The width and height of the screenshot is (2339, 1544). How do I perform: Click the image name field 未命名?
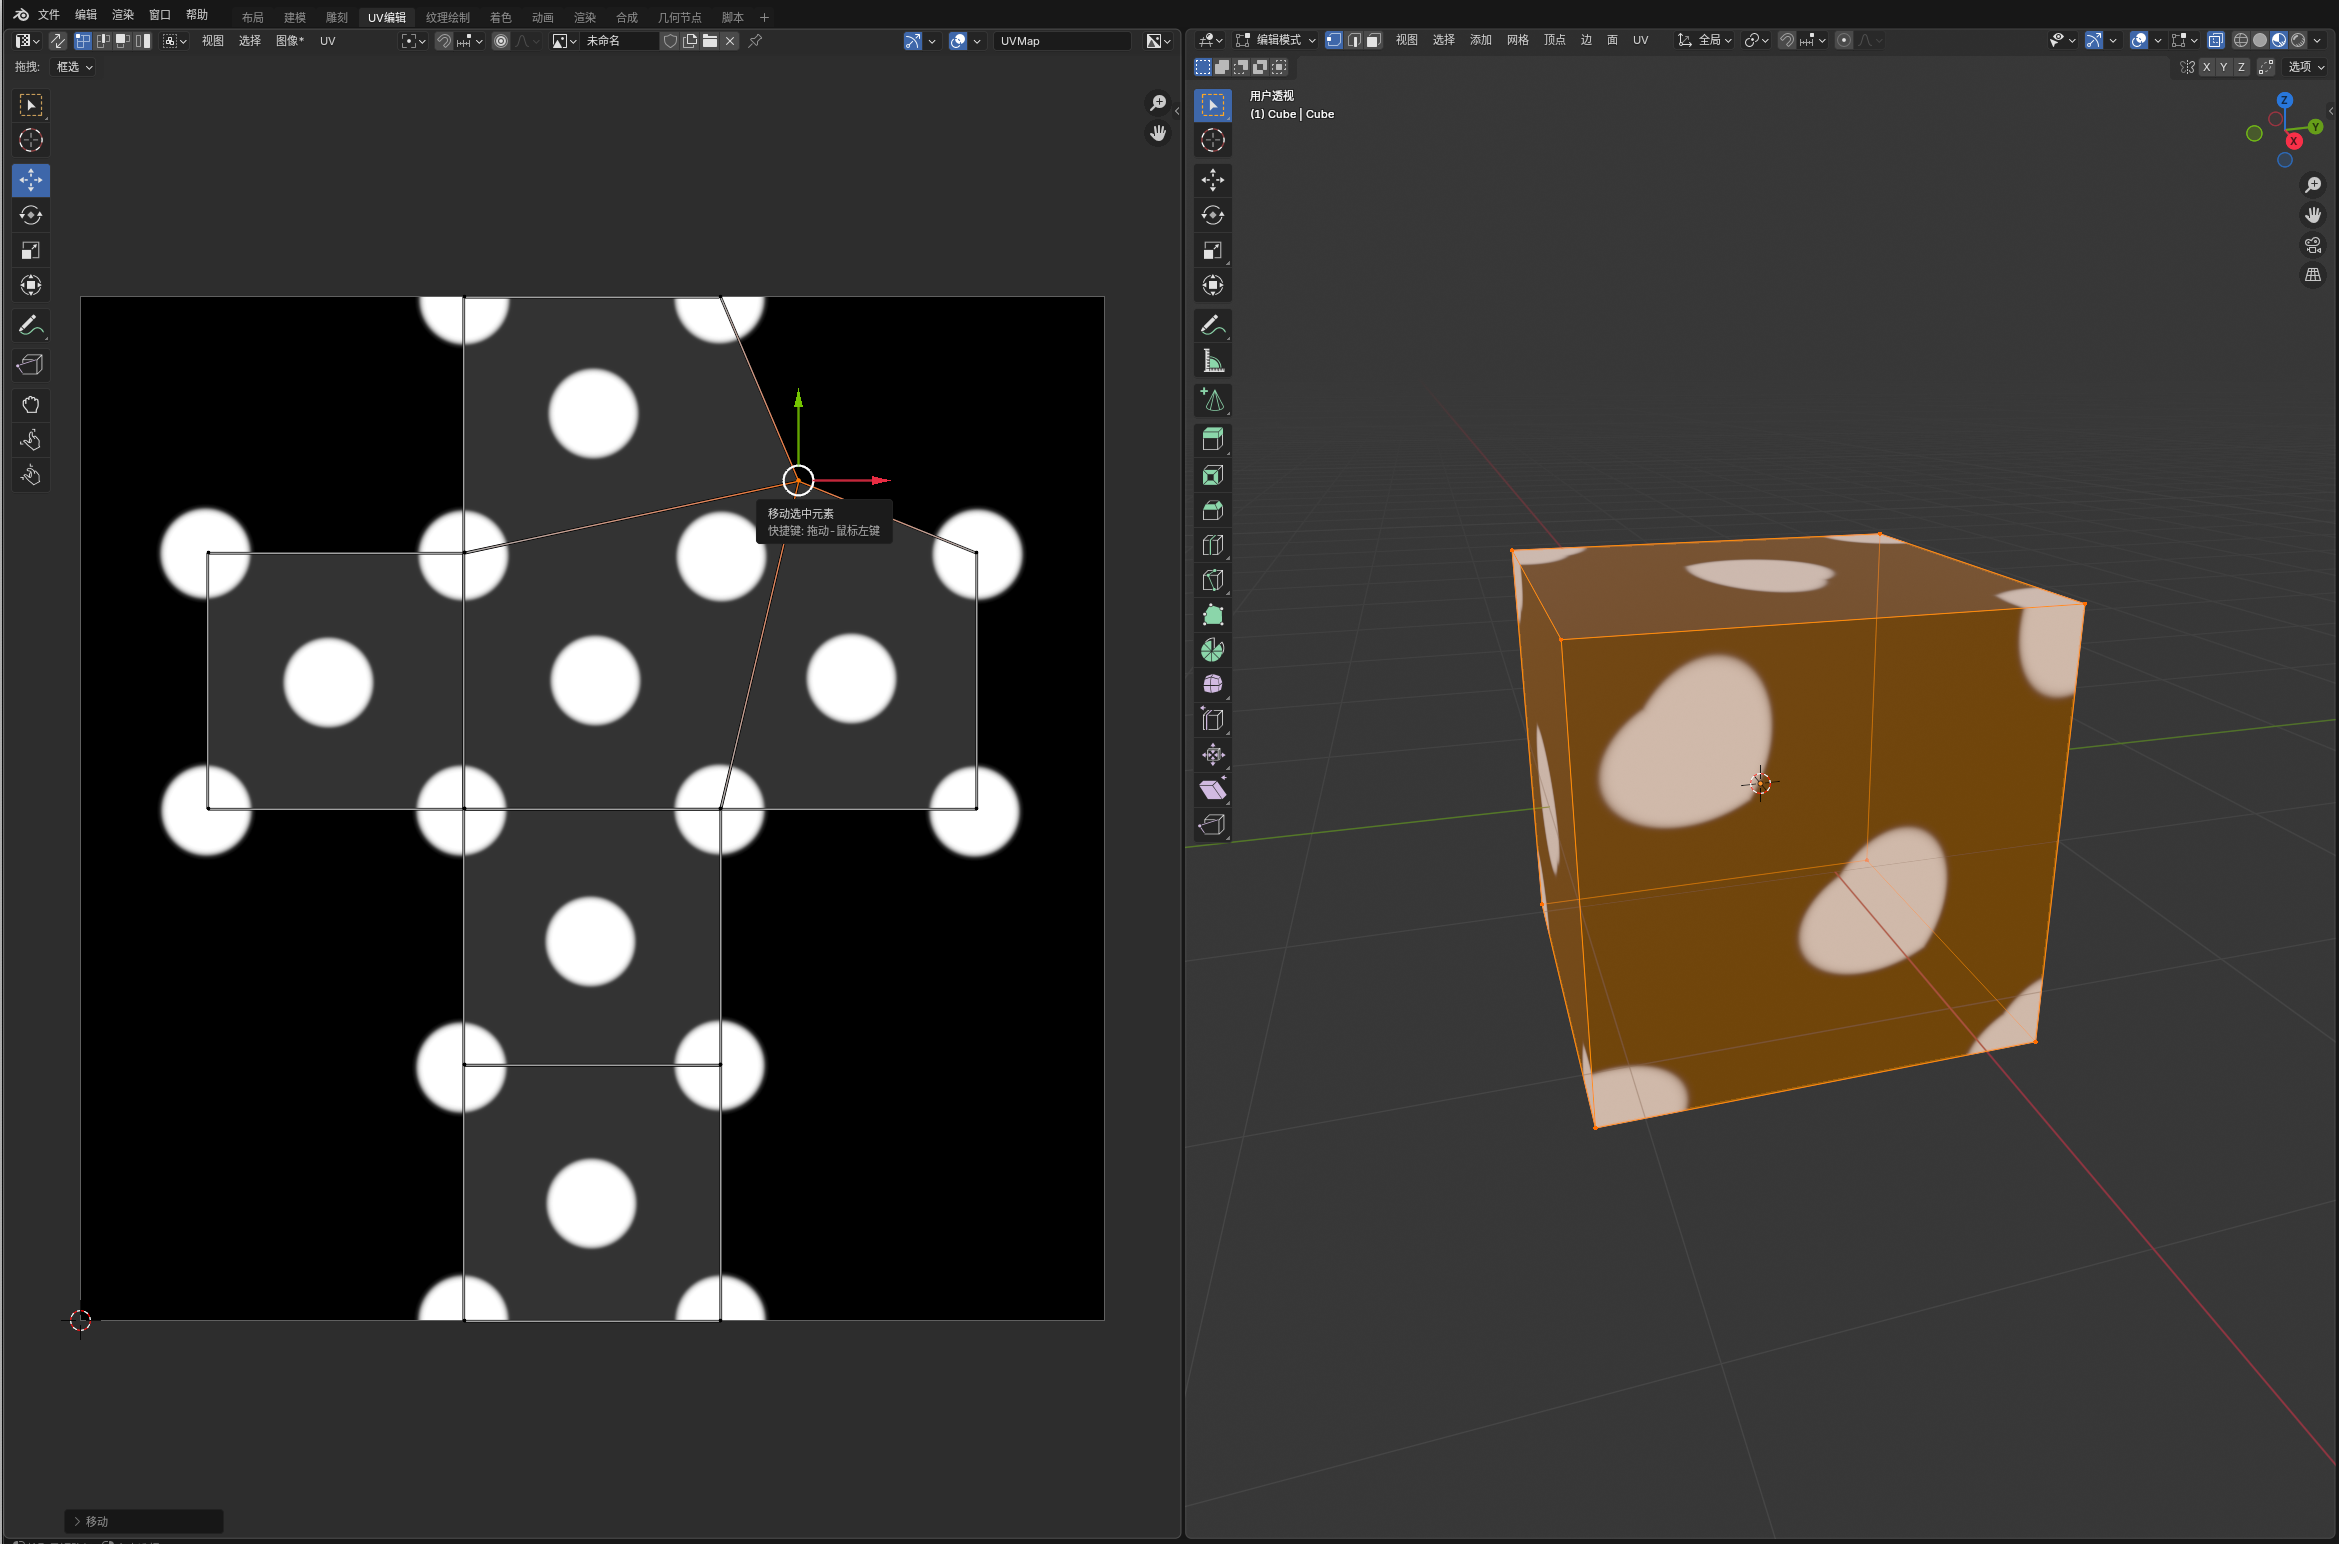(x=618, y=41)
